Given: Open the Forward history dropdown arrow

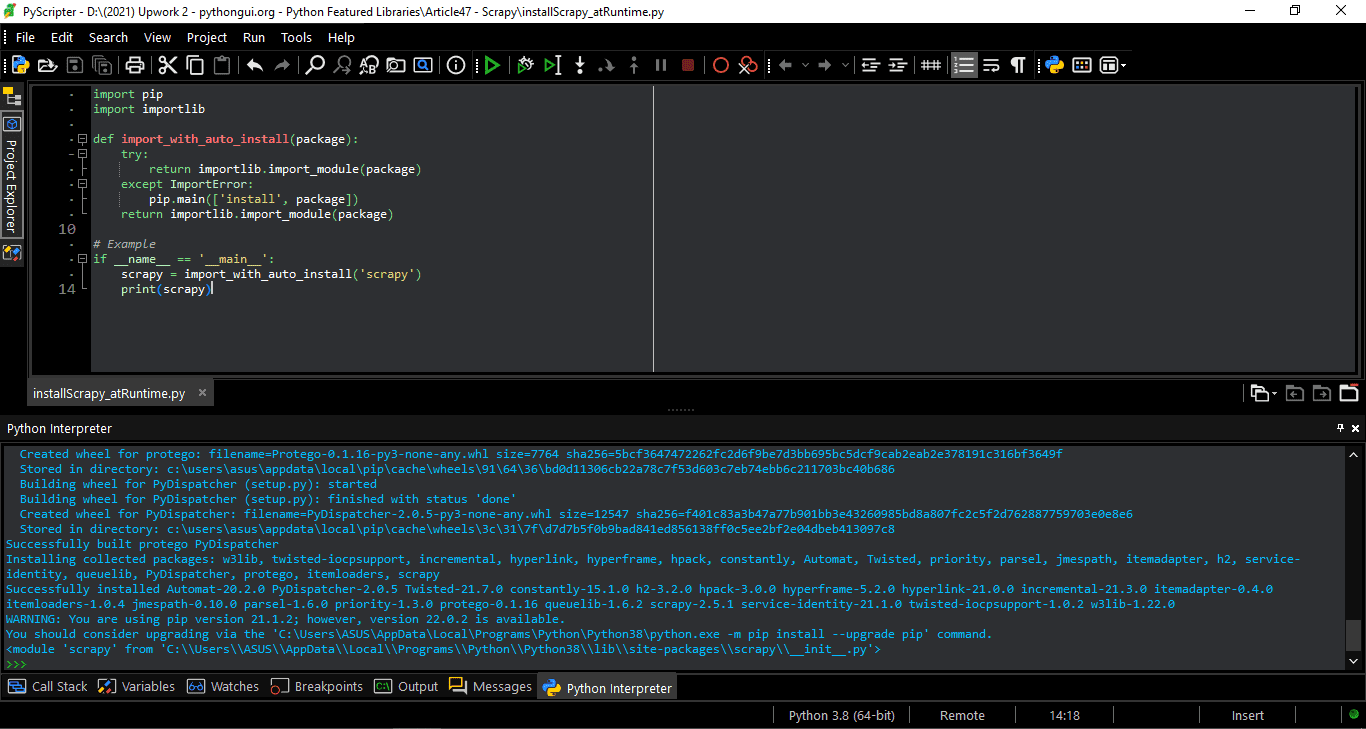Looking at the screenshot, I should 845,65.
